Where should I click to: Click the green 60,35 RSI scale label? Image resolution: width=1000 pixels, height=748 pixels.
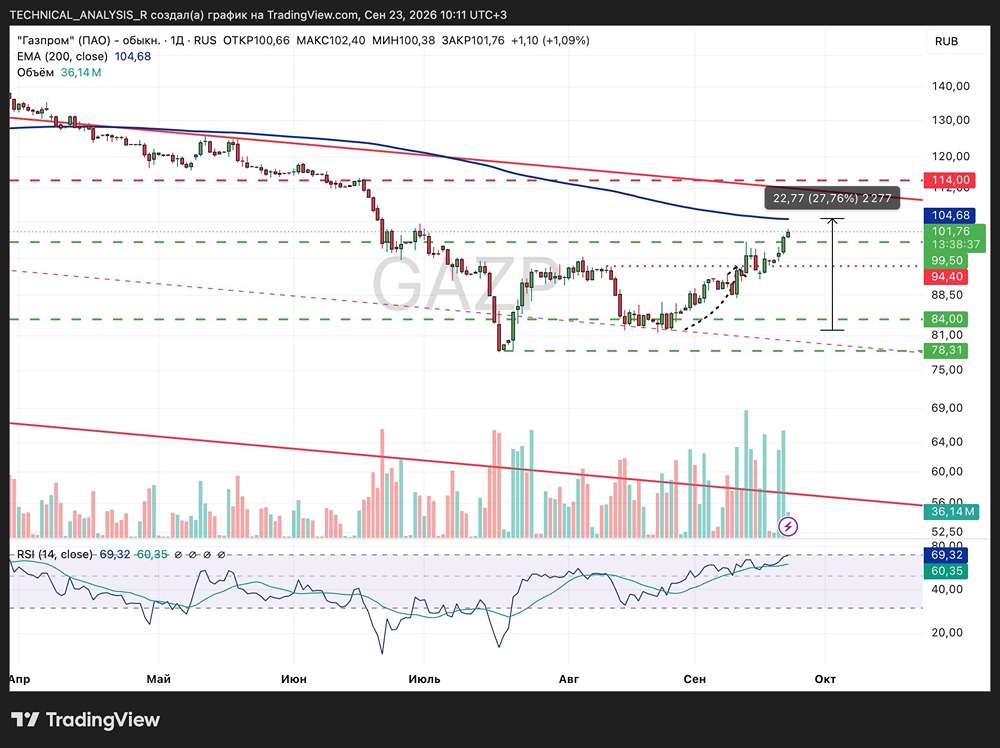point(946,571)
